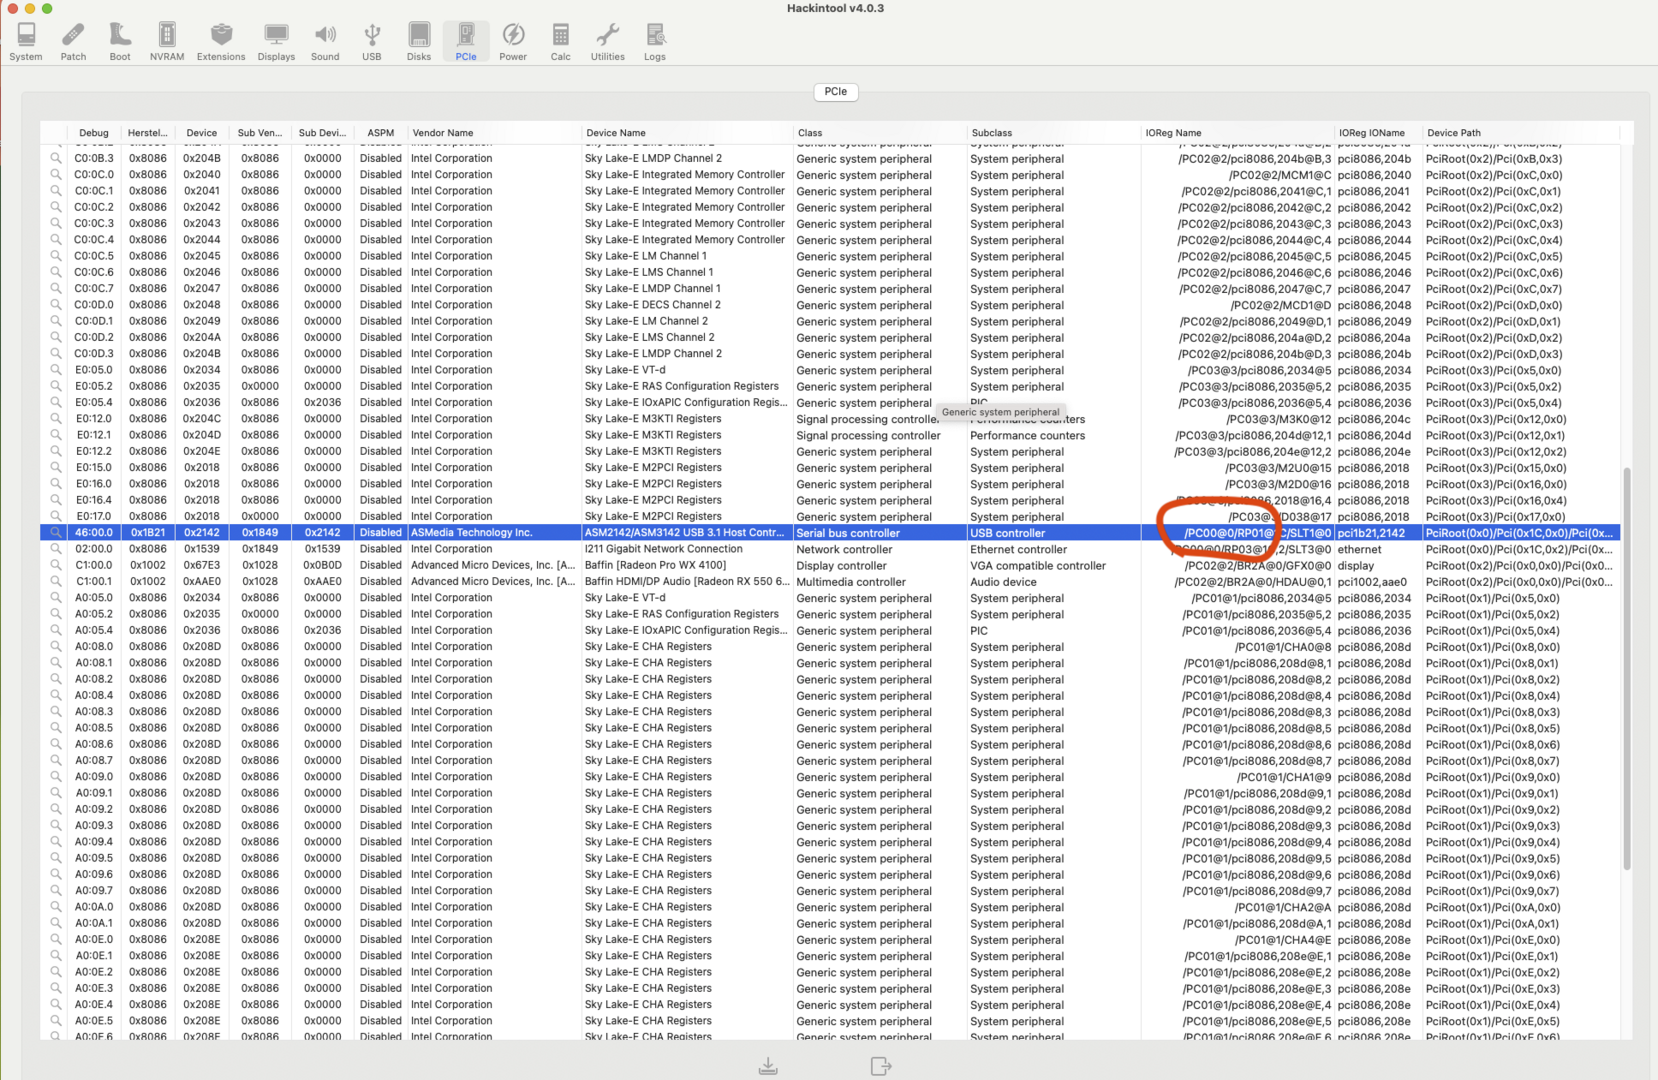Click magnifier icon for row 46:00.0

tap(56, 533)
